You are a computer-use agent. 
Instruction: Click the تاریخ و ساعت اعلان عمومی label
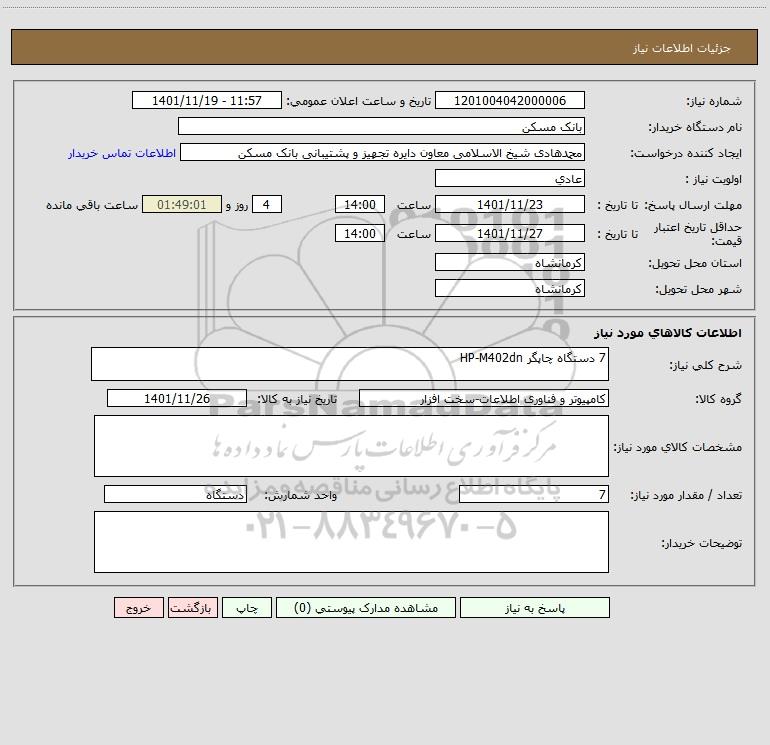coord(358,101)
